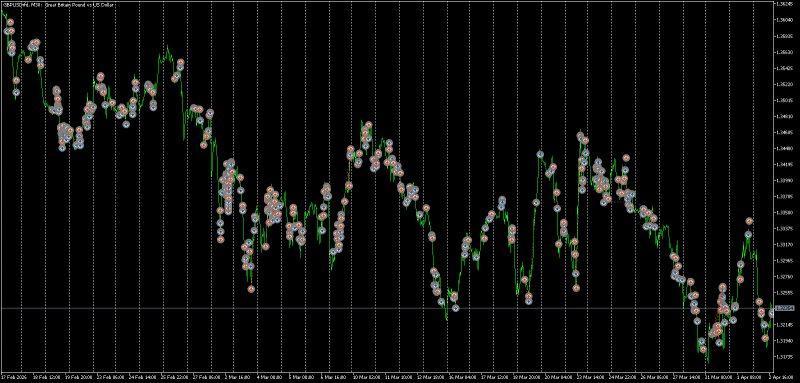800x383 pixels.
Task: Click the lowest trade marker at the 3 Mar dip
Action: 251,289
